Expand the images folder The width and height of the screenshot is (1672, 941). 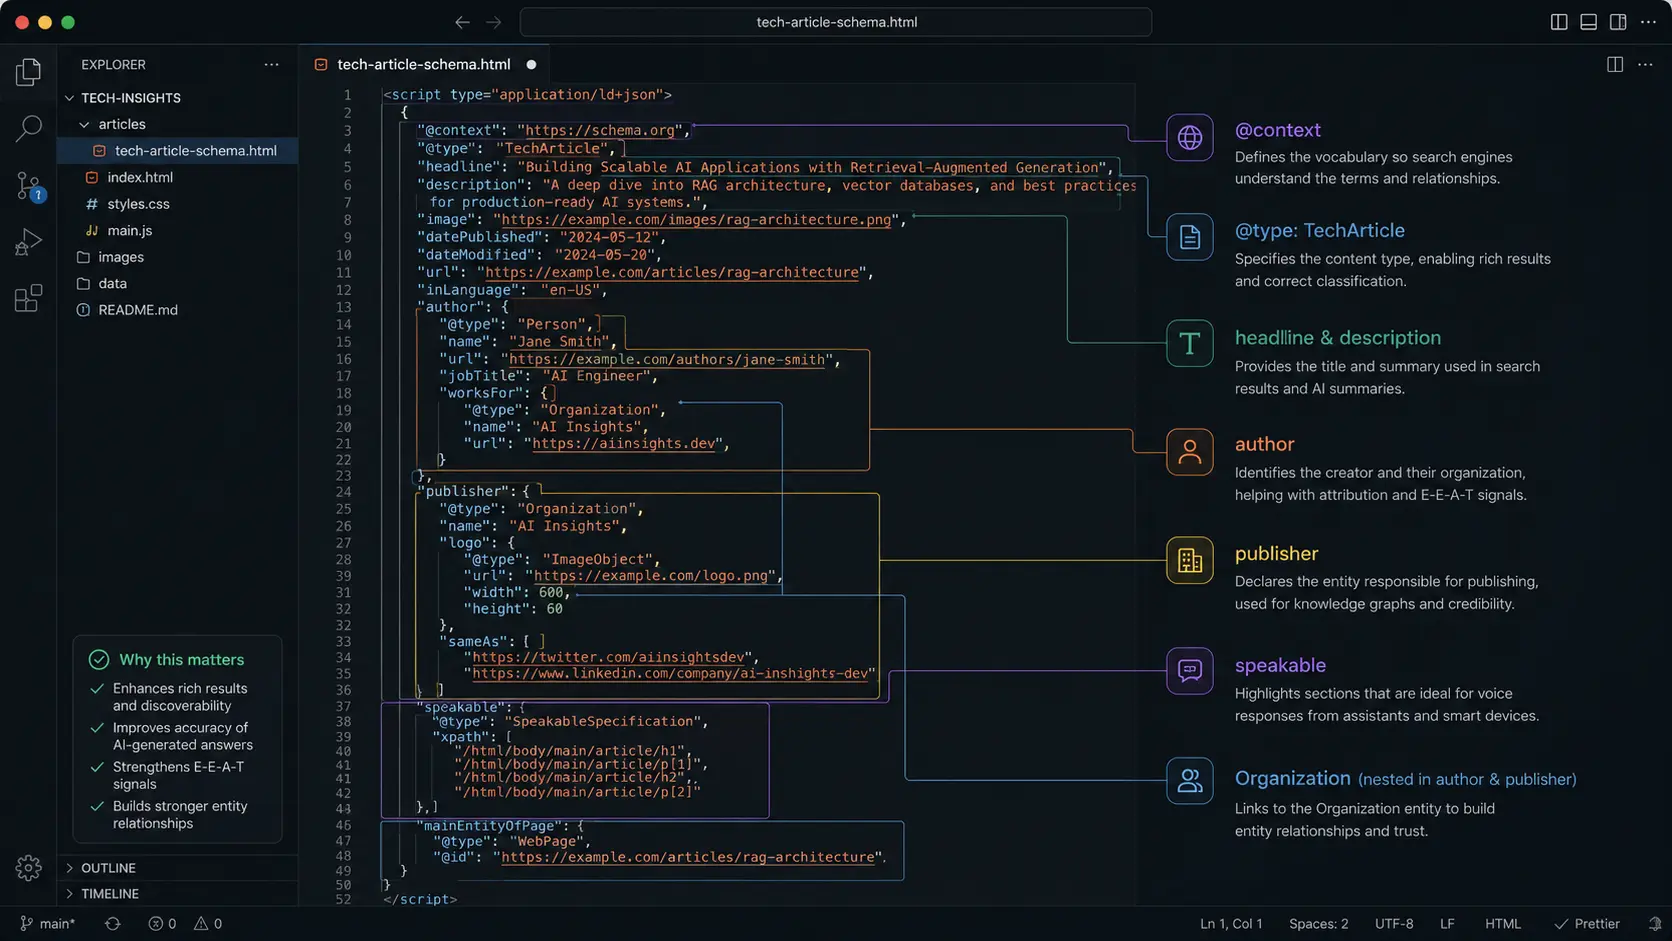tap(177, 257)
